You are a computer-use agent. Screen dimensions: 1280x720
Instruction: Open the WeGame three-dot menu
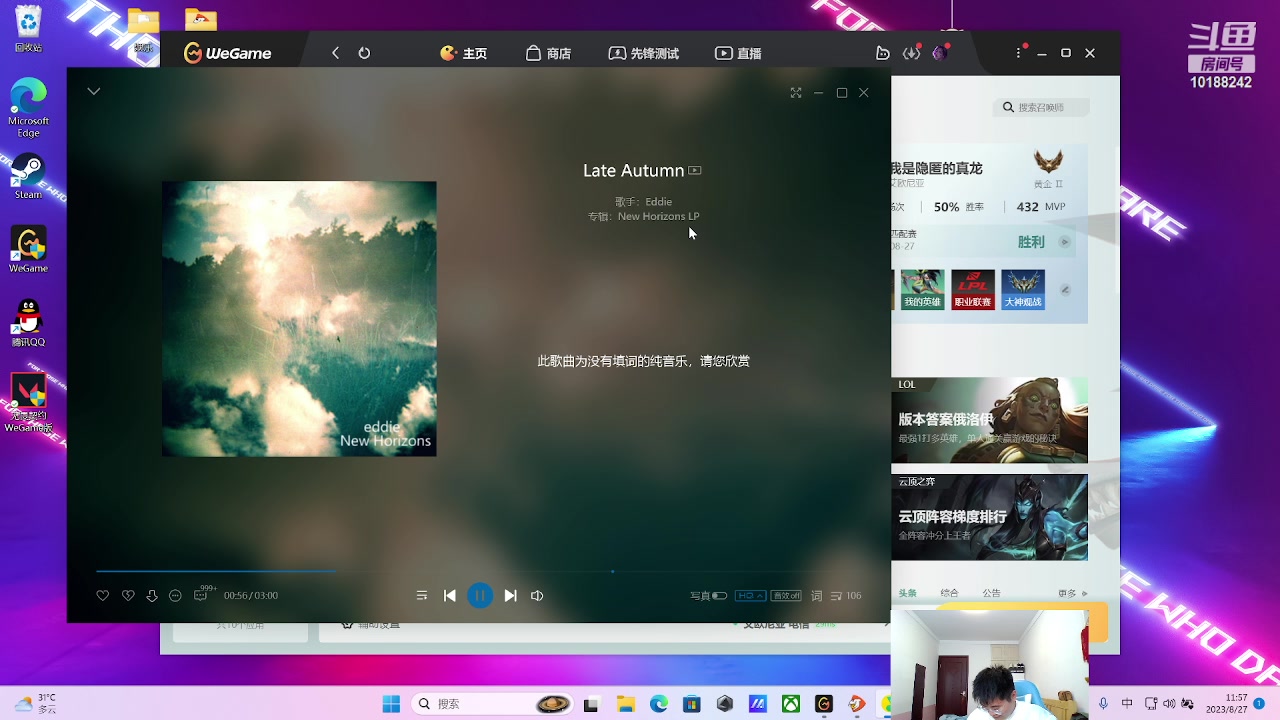(x=1020, y=53)
